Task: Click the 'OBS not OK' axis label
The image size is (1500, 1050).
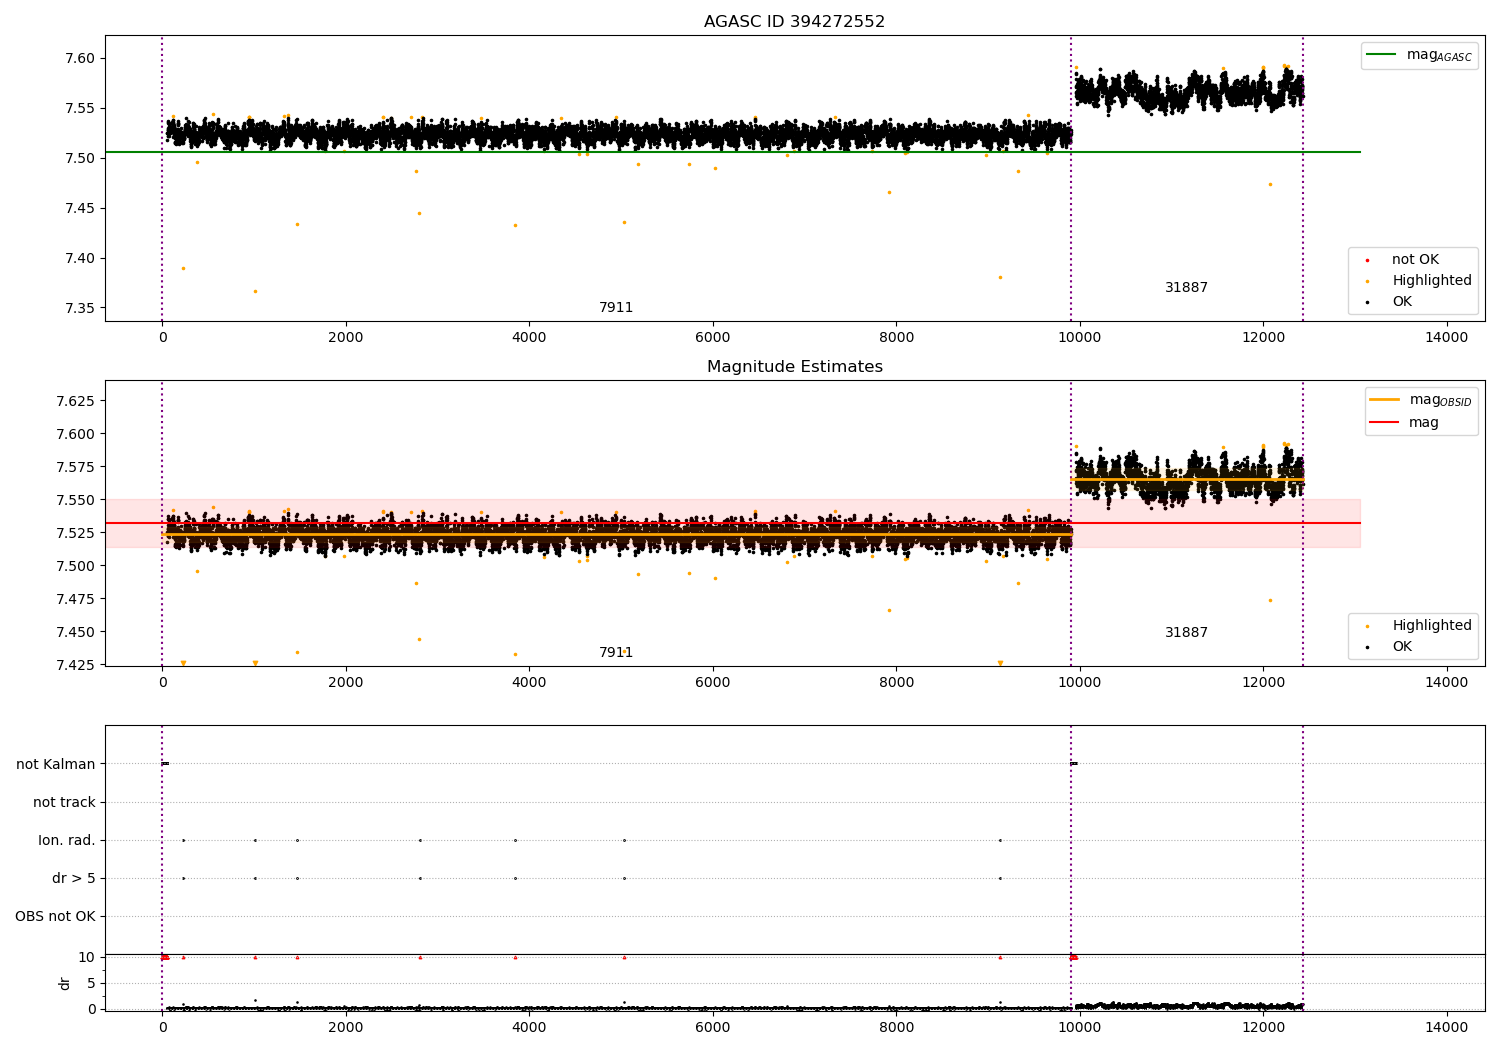Action: click(x=56, y=916)
